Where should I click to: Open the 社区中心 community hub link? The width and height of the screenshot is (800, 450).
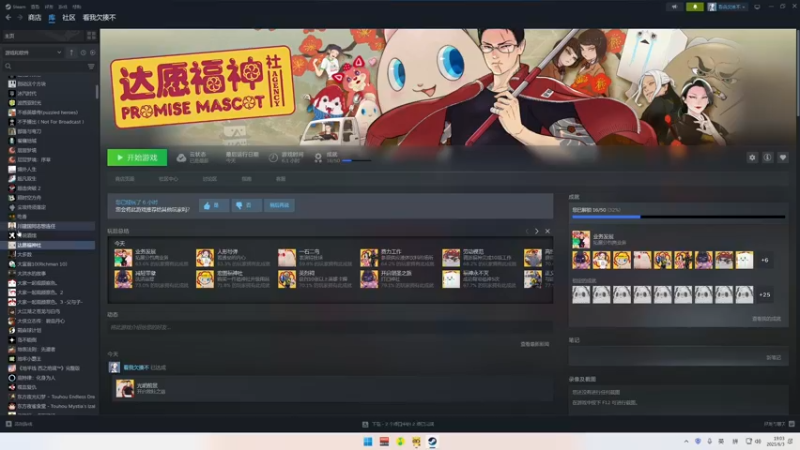[x=168, y=179]
